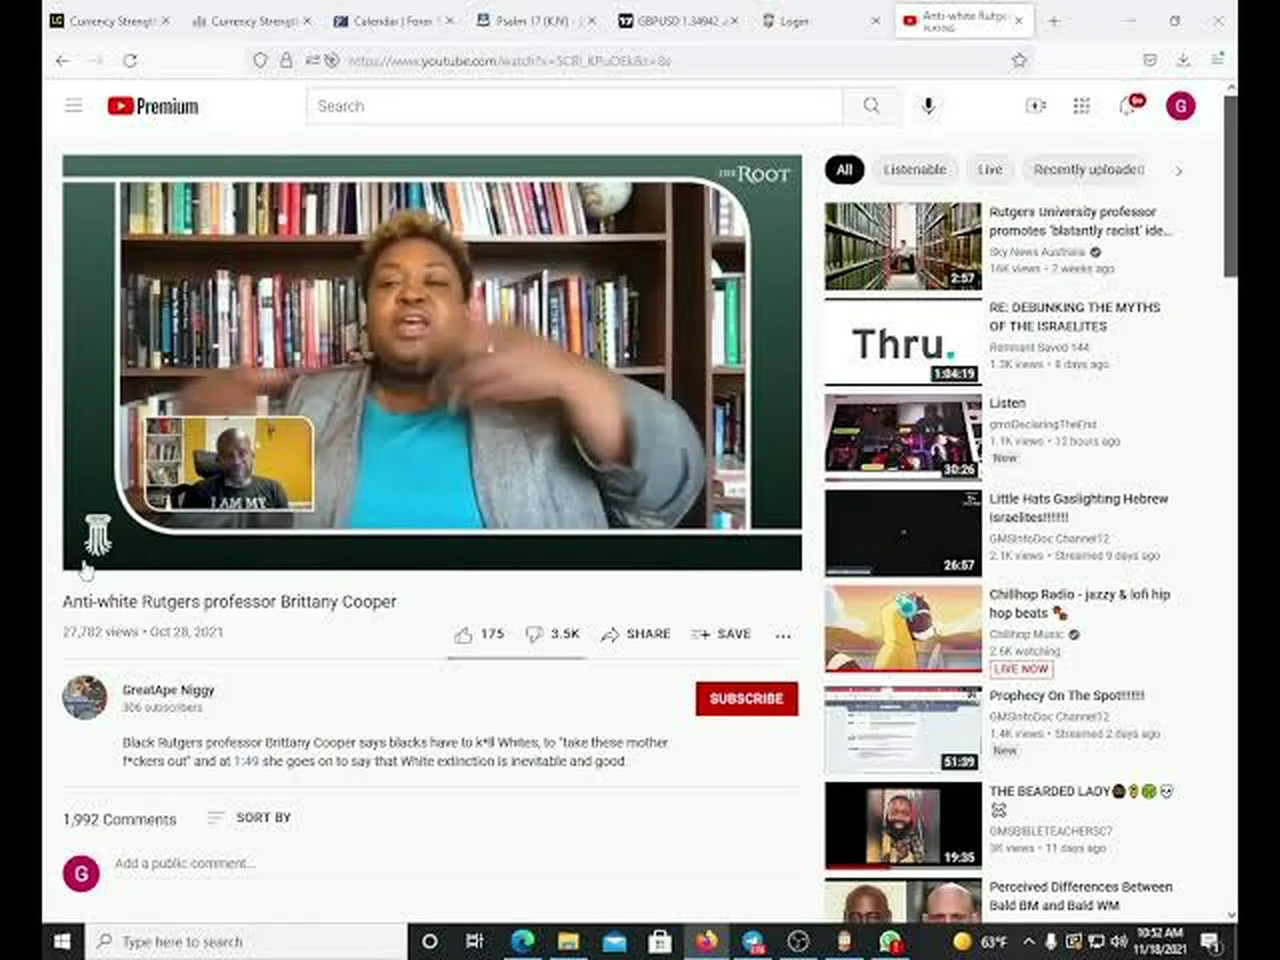
Task: Save page to Pocket
Action: click(x=1150, y=60)
